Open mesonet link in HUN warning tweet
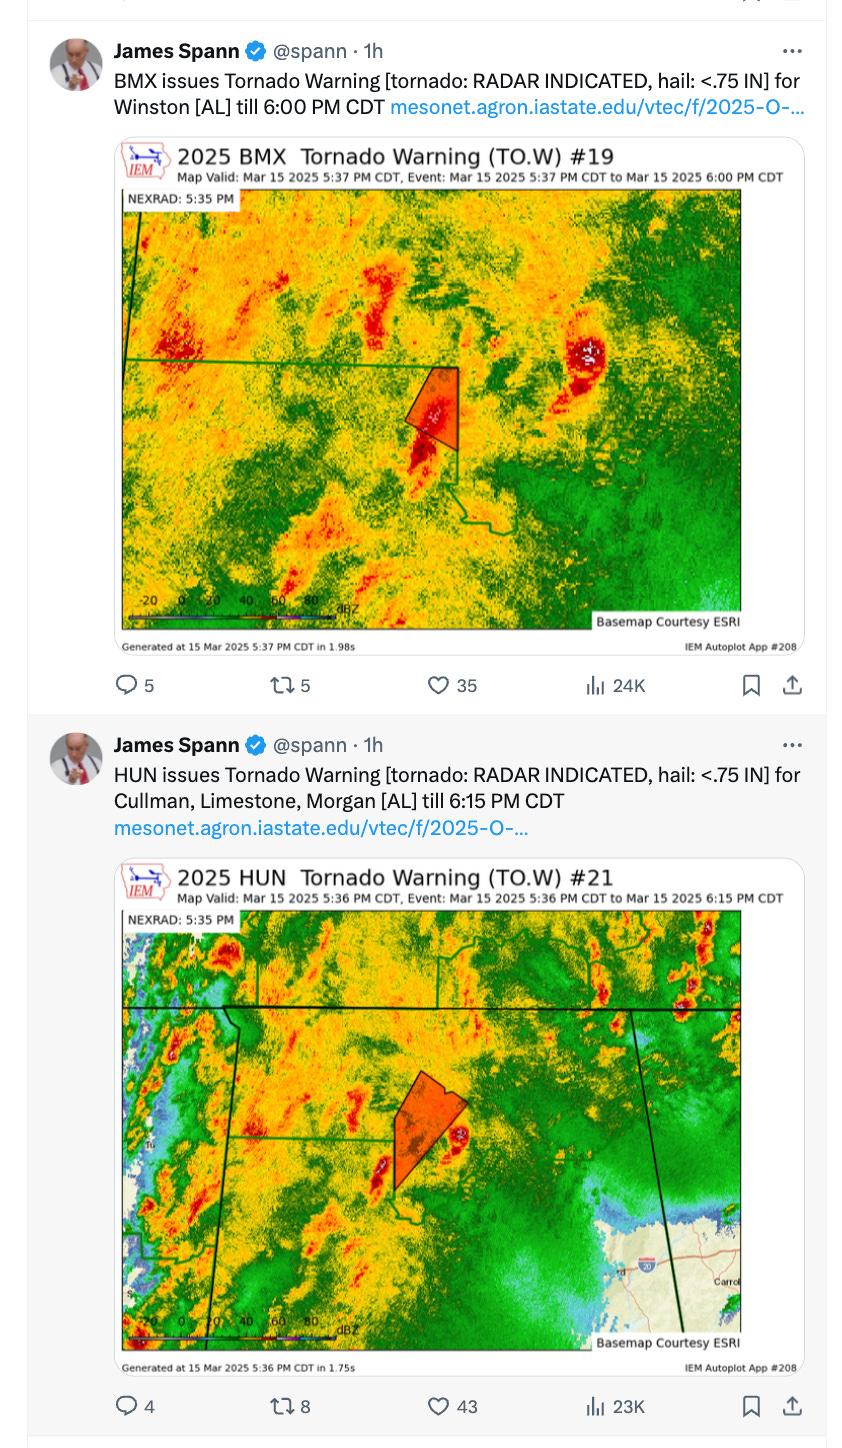842x1448 pixels. tap(320, 828)
